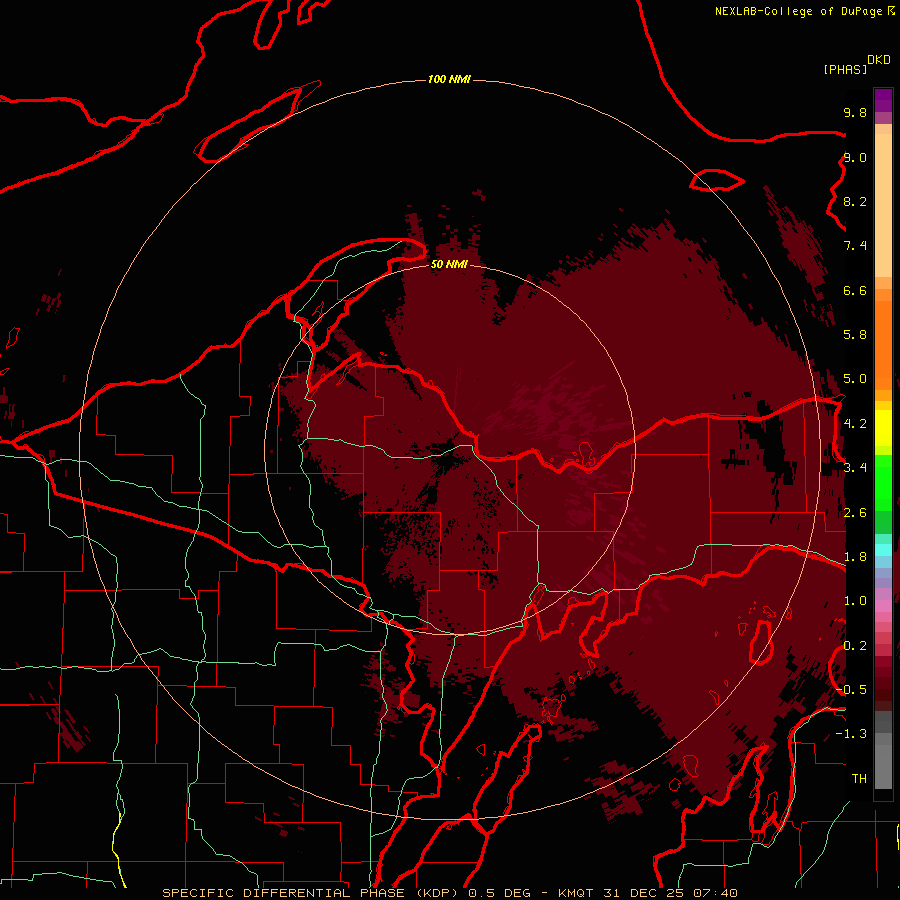Click the purple band at the top of the color bar
This screenshot has width=900, height=900.
[883, 100]
